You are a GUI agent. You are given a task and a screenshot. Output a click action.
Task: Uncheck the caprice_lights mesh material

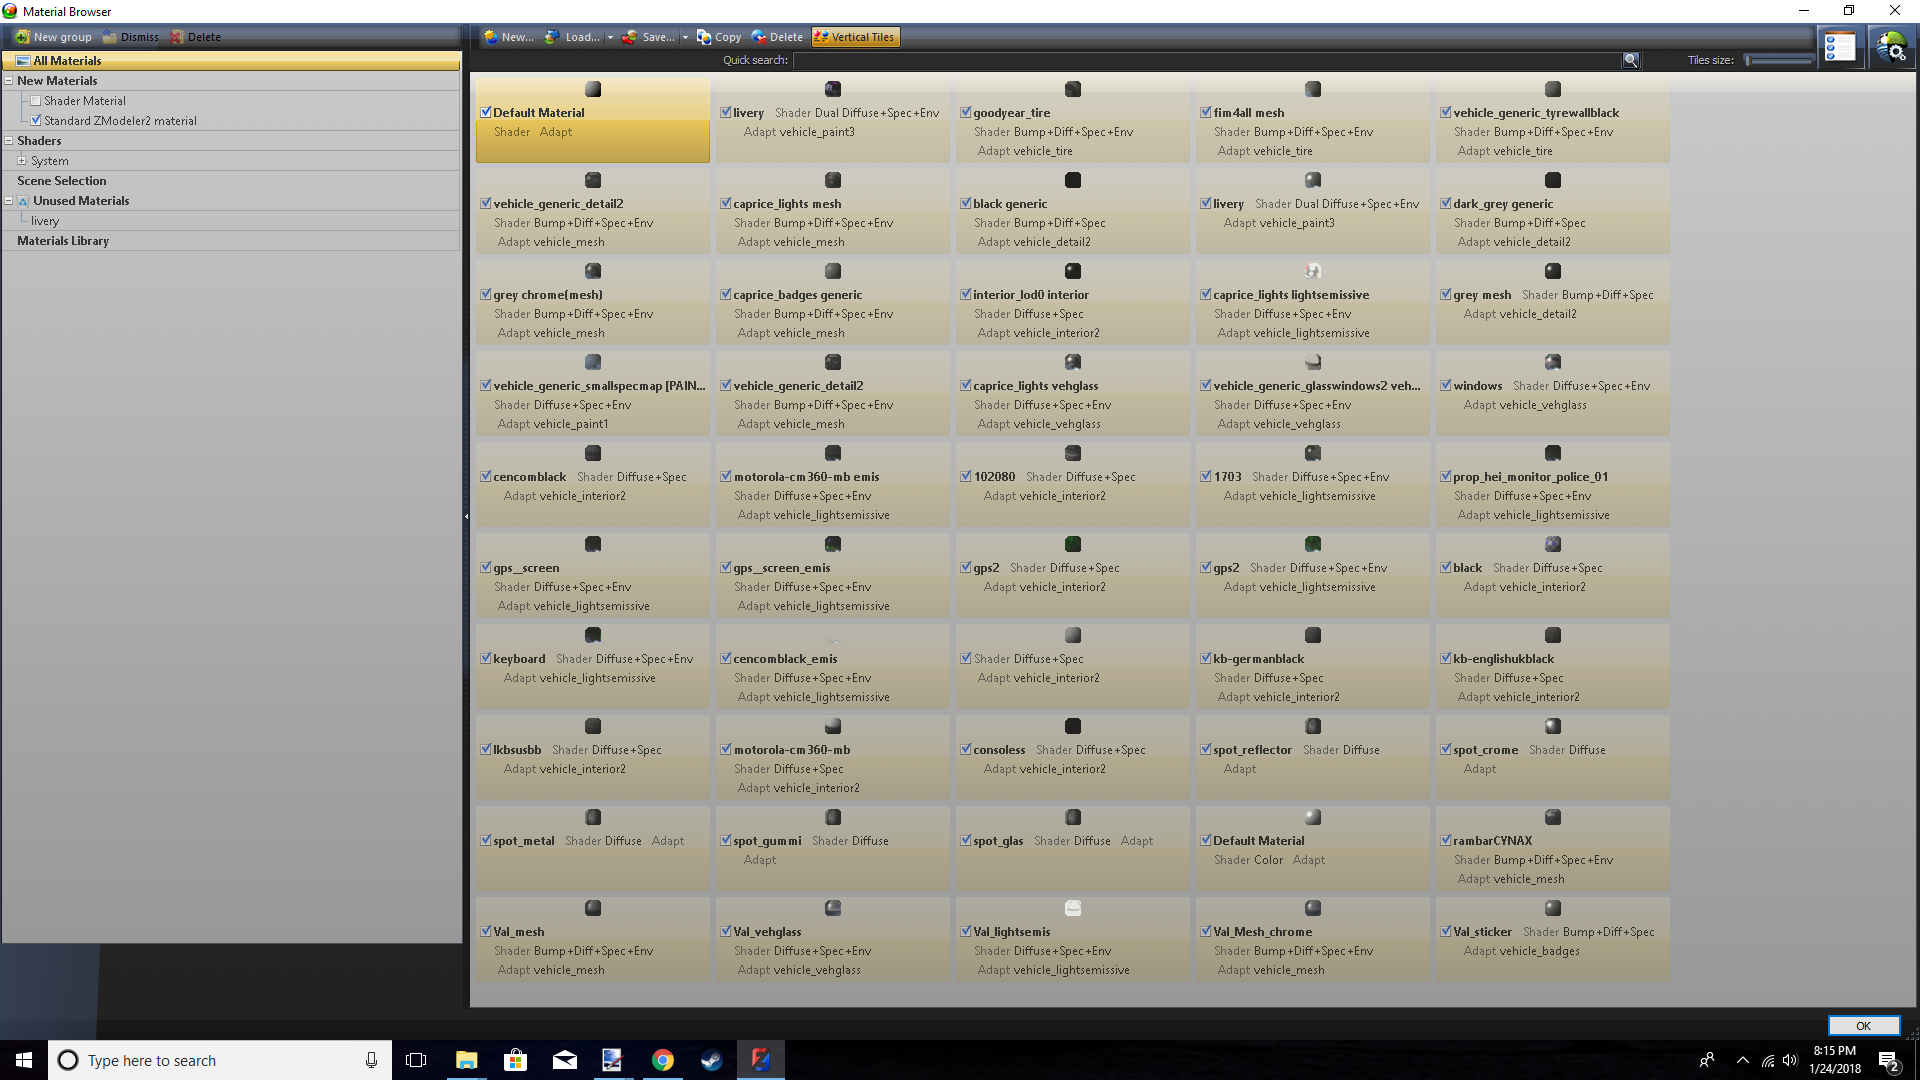[726, 203]
